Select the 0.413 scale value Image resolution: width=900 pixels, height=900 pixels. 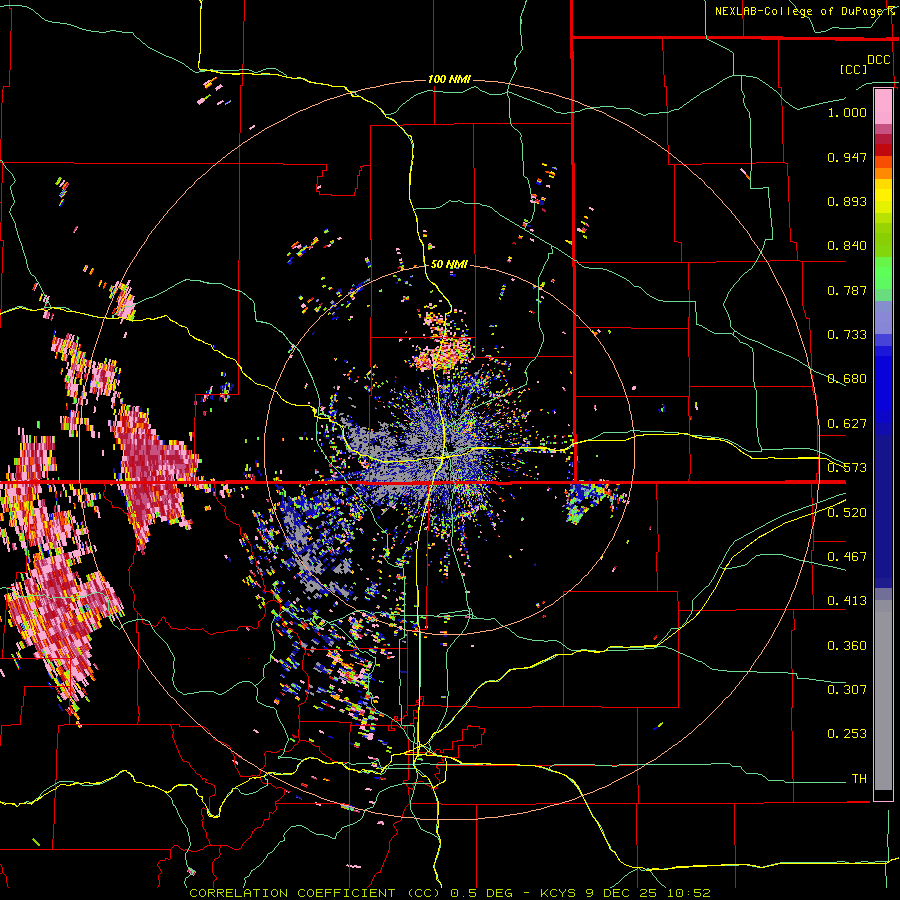pyautogui.click(x=847, y=601)
